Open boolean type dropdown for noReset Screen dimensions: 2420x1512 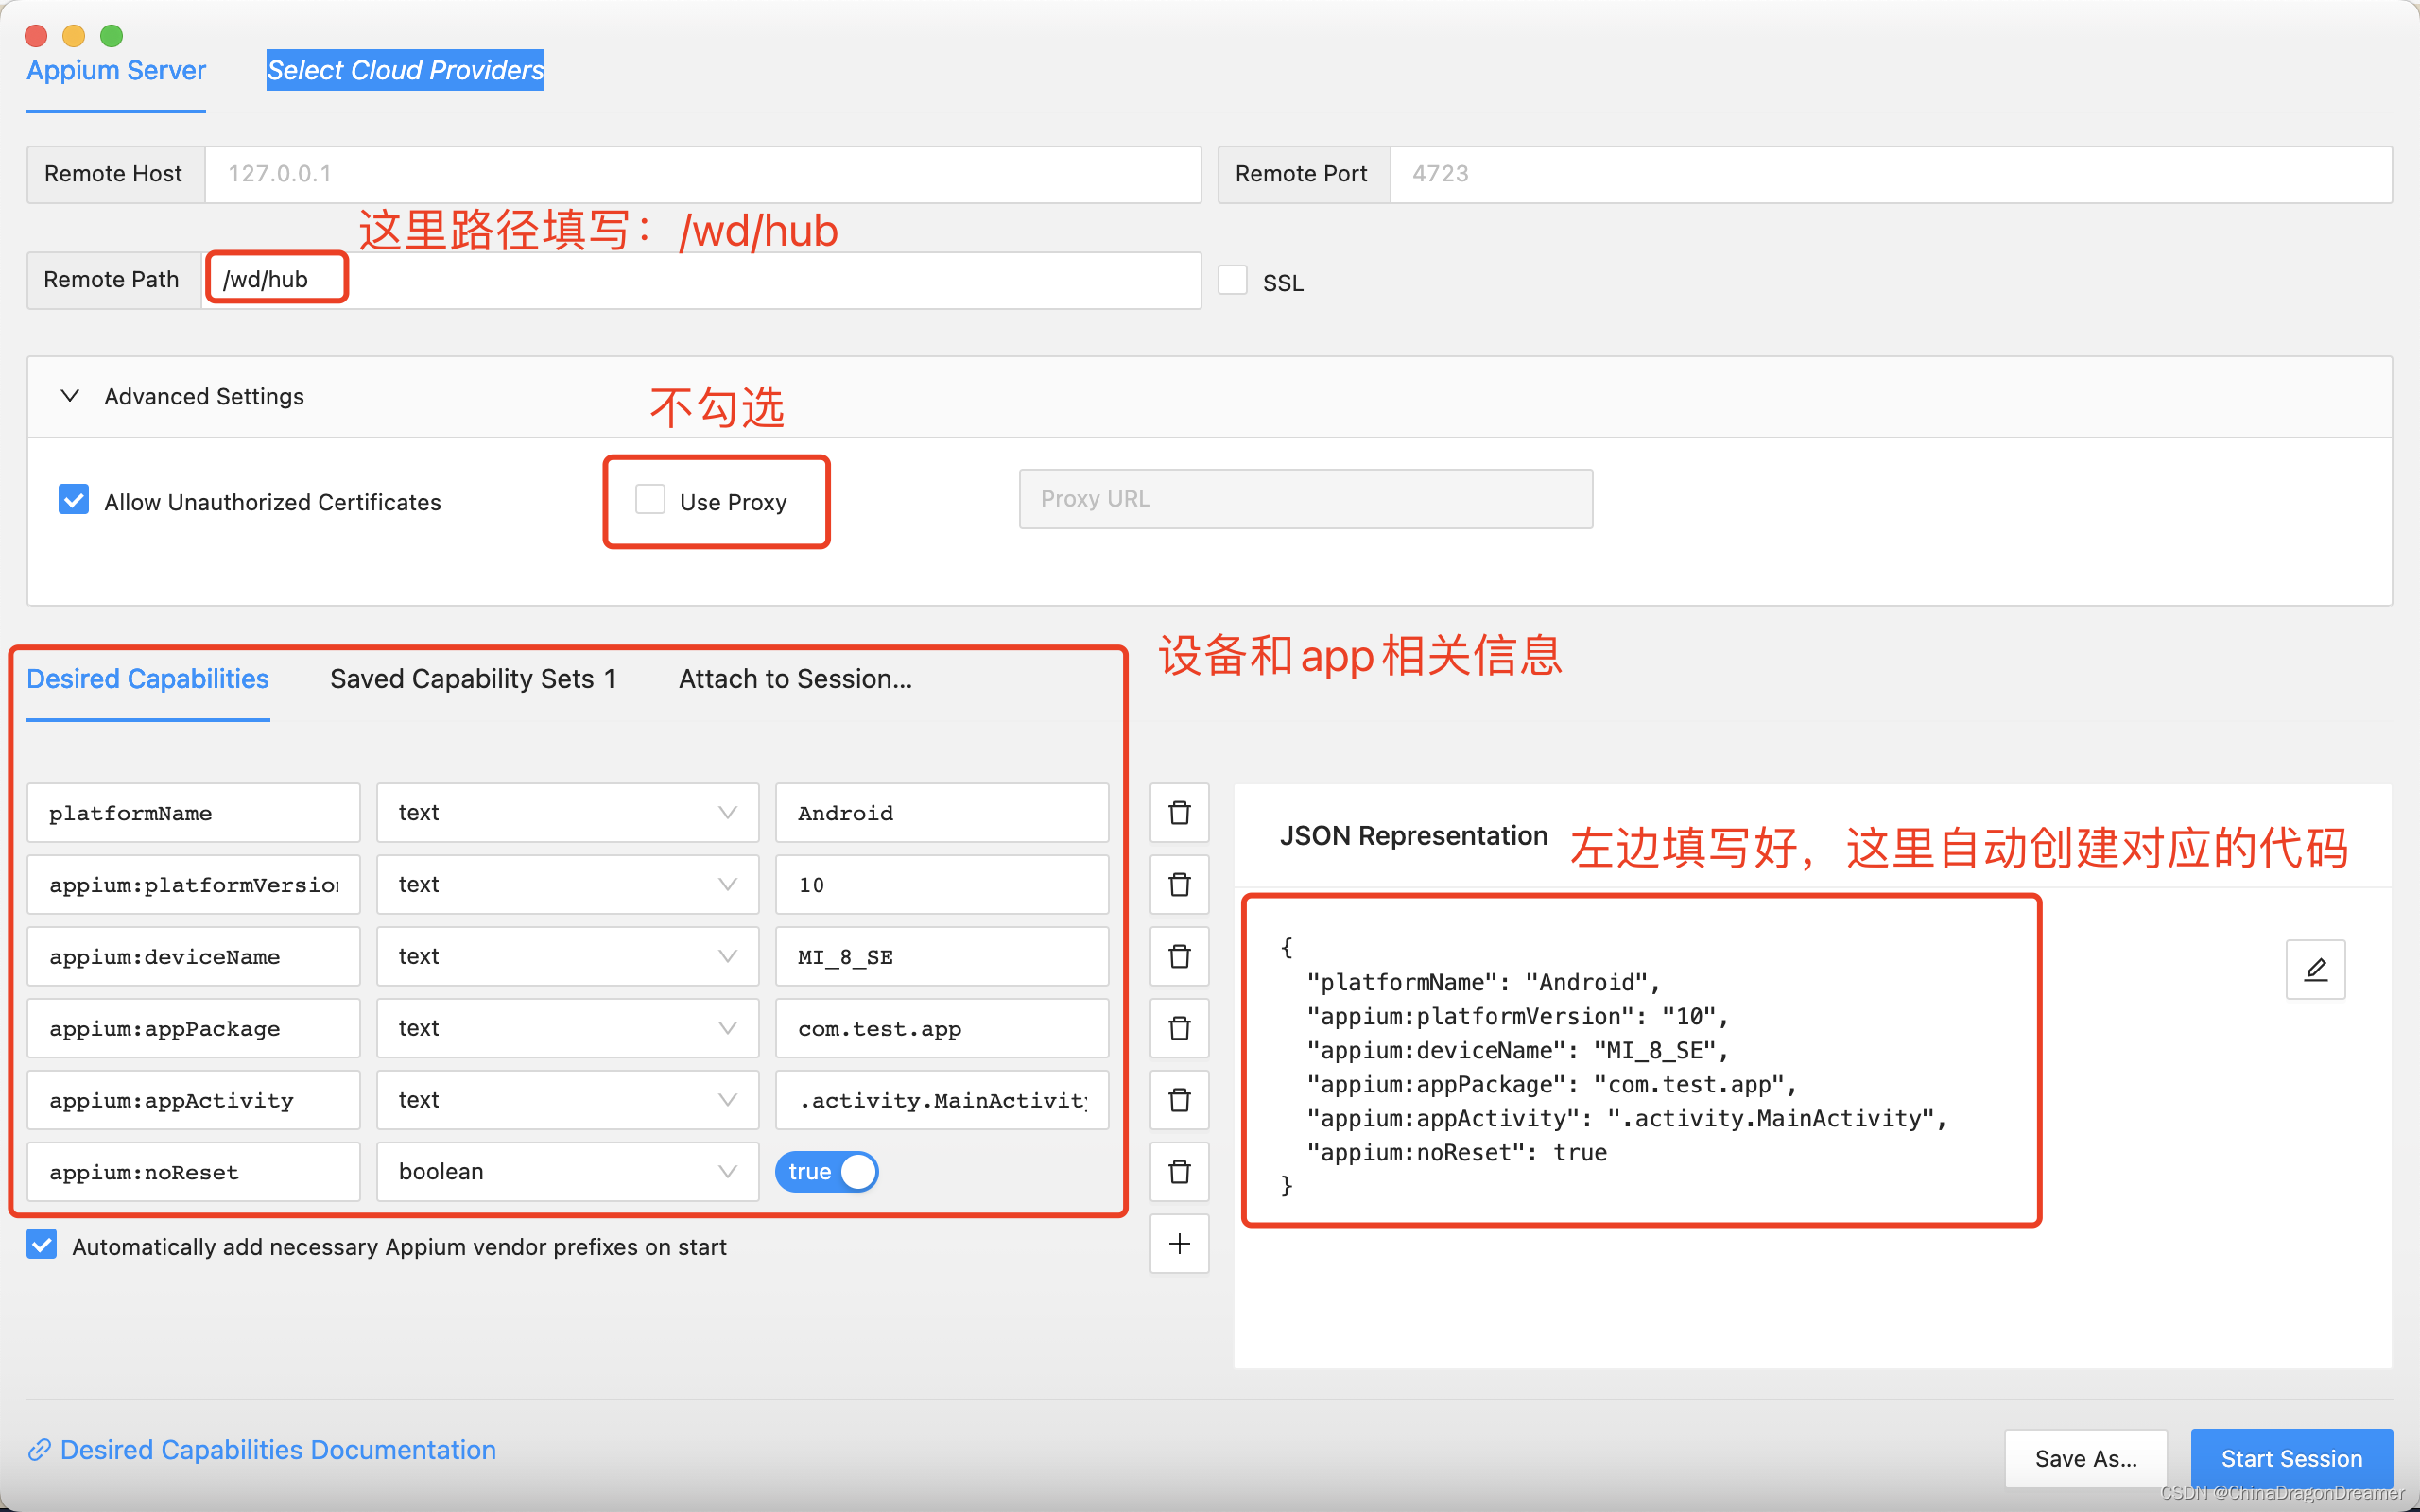coord(567,1172)
